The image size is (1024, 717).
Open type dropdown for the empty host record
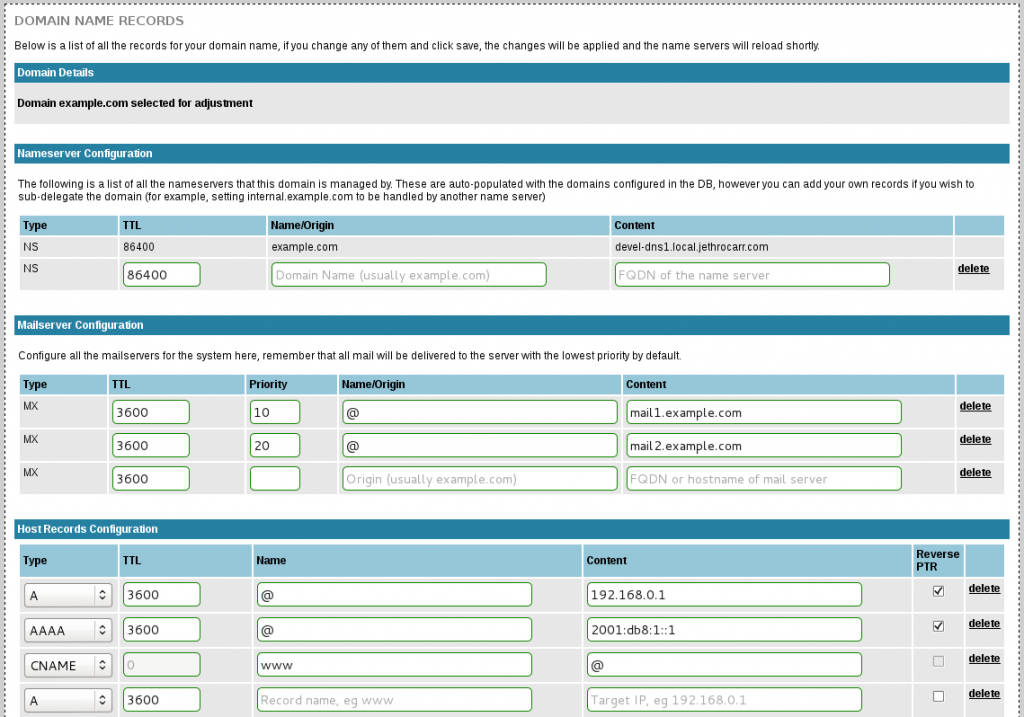(67, 700)
